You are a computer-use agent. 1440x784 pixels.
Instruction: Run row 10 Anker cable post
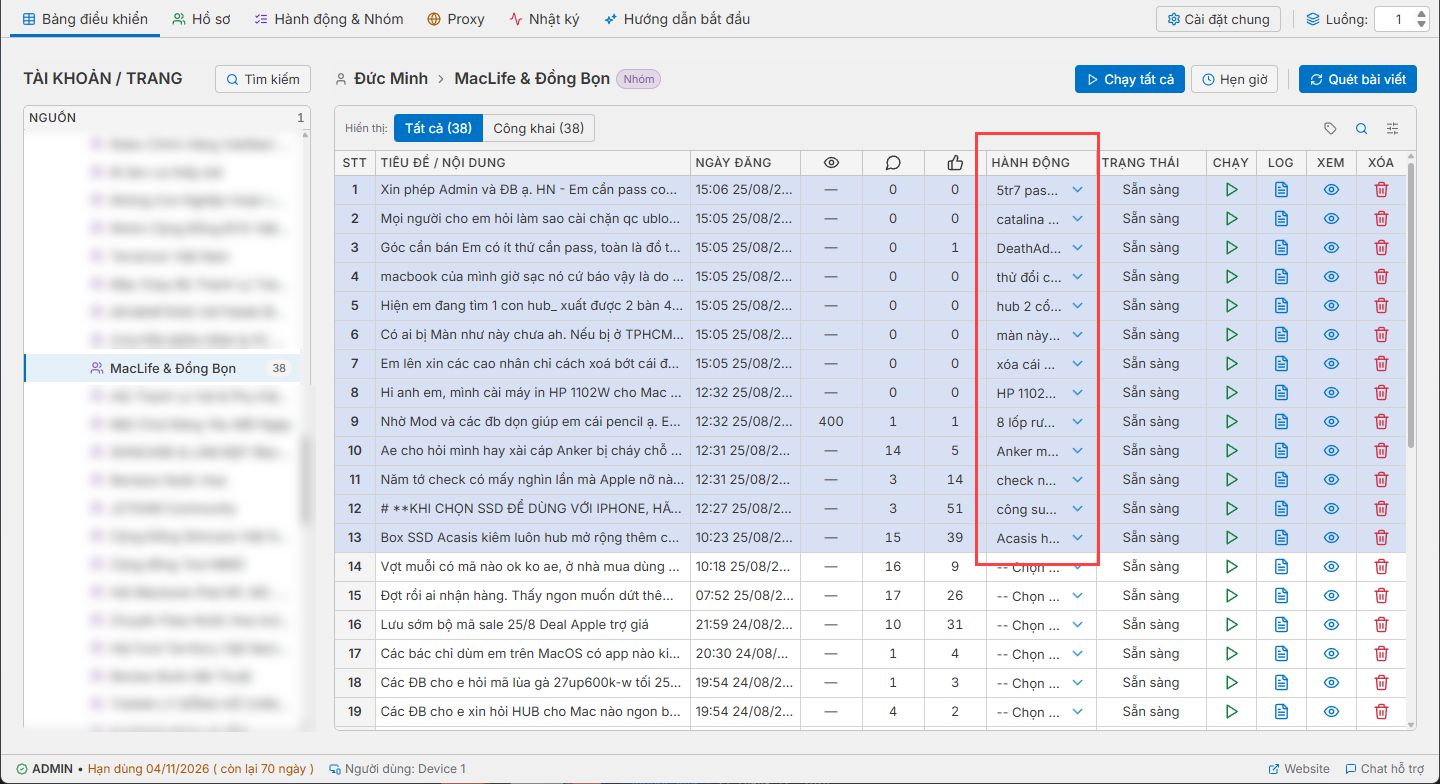pos(1231,451)
